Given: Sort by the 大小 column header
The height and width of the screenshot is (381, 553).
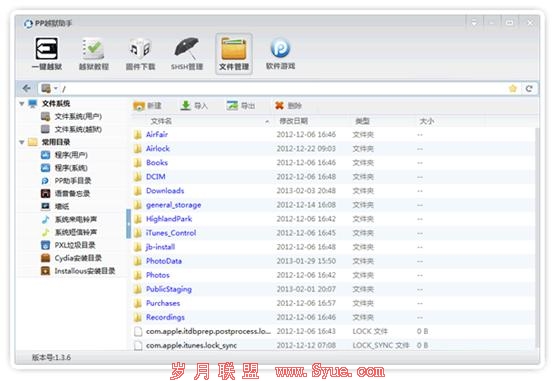Looking at the screenshot, I should 427,121.
